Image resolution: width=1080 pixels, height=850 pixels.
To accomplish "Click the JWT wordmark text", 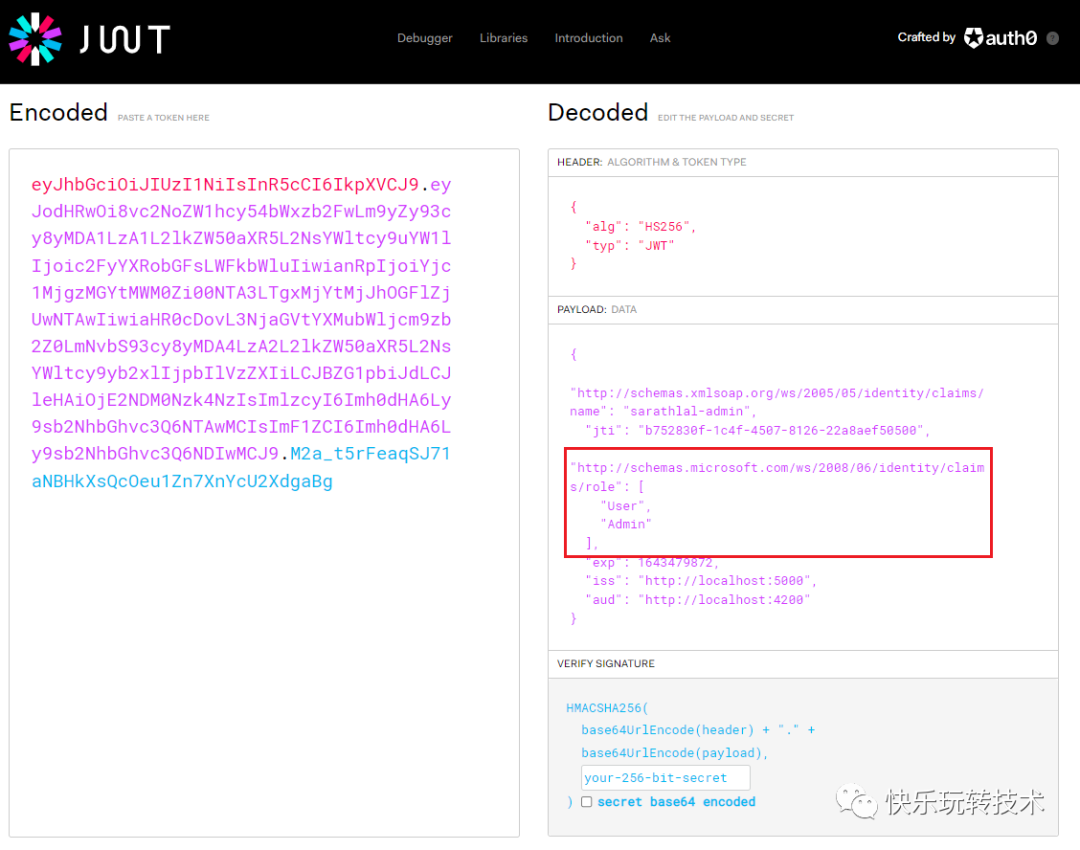I will click(x=125, y=39).
